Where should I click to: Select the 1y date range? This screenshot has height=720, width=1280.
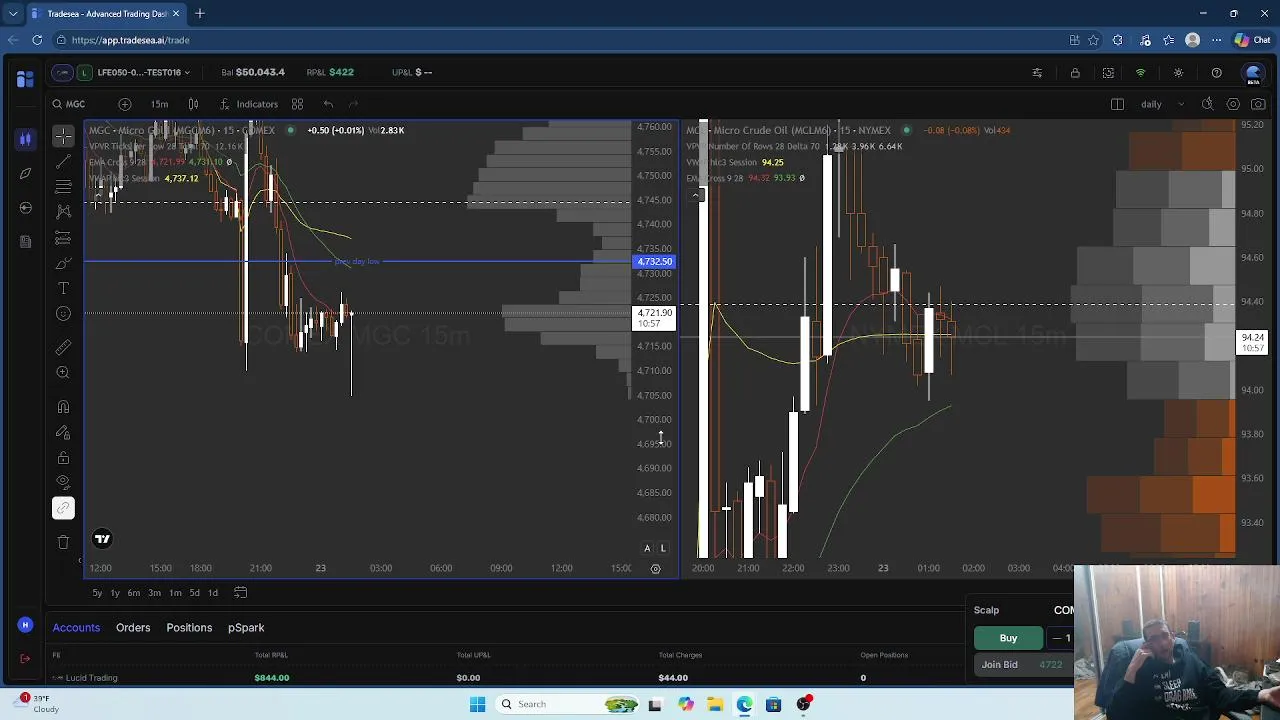[115, 593]
